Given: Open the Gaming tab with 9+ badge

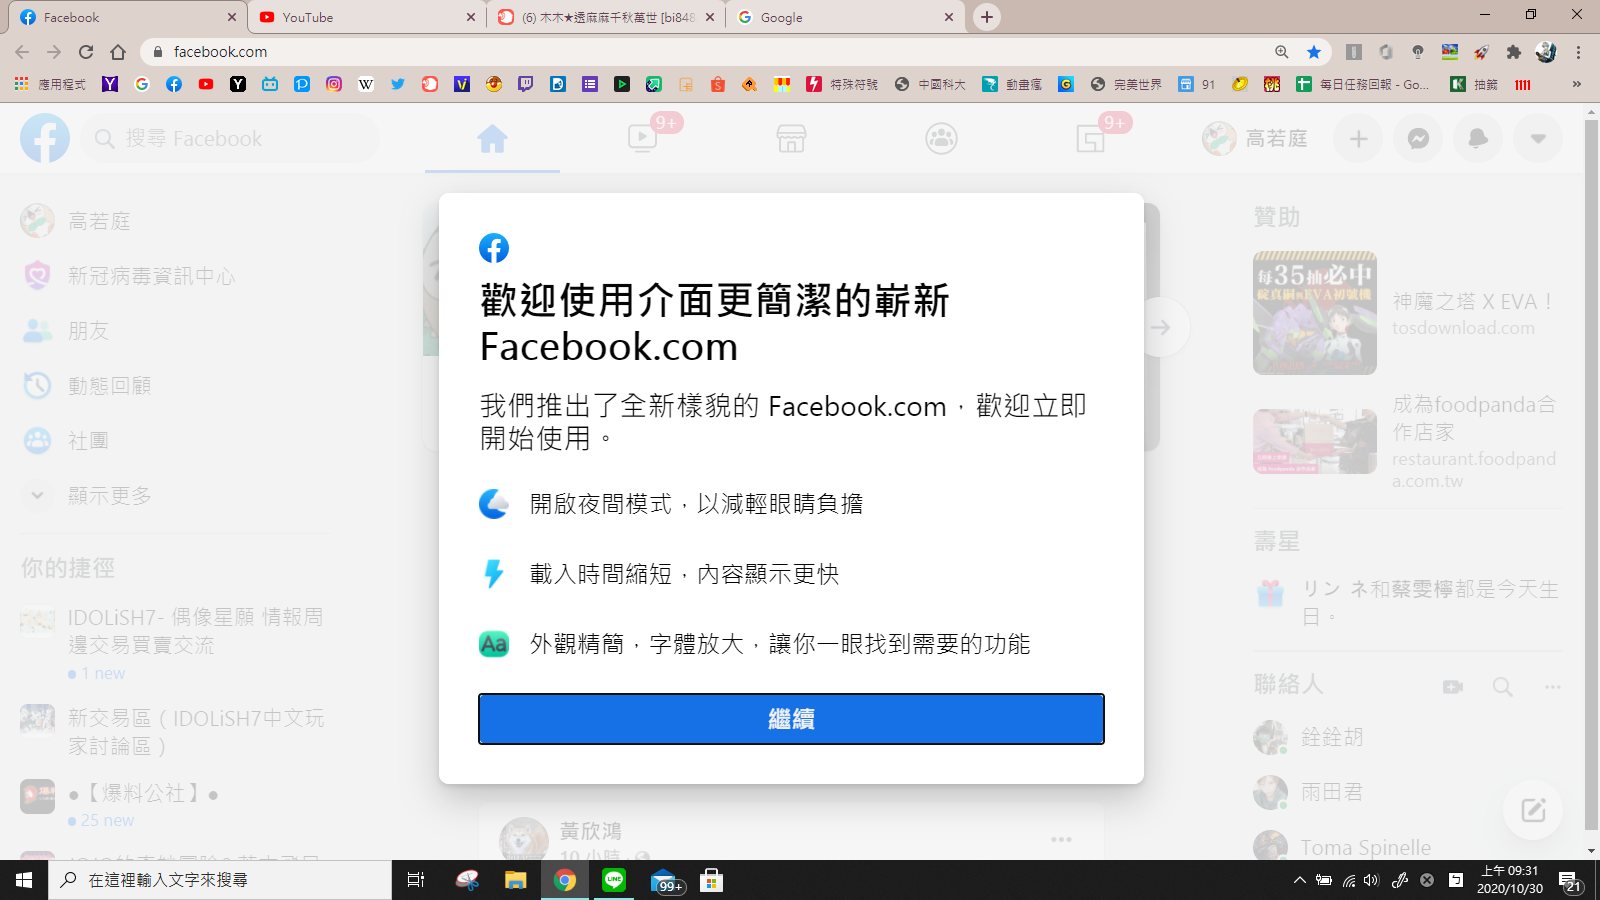Looking at the screenshot, I should [x=1091, y=139].
